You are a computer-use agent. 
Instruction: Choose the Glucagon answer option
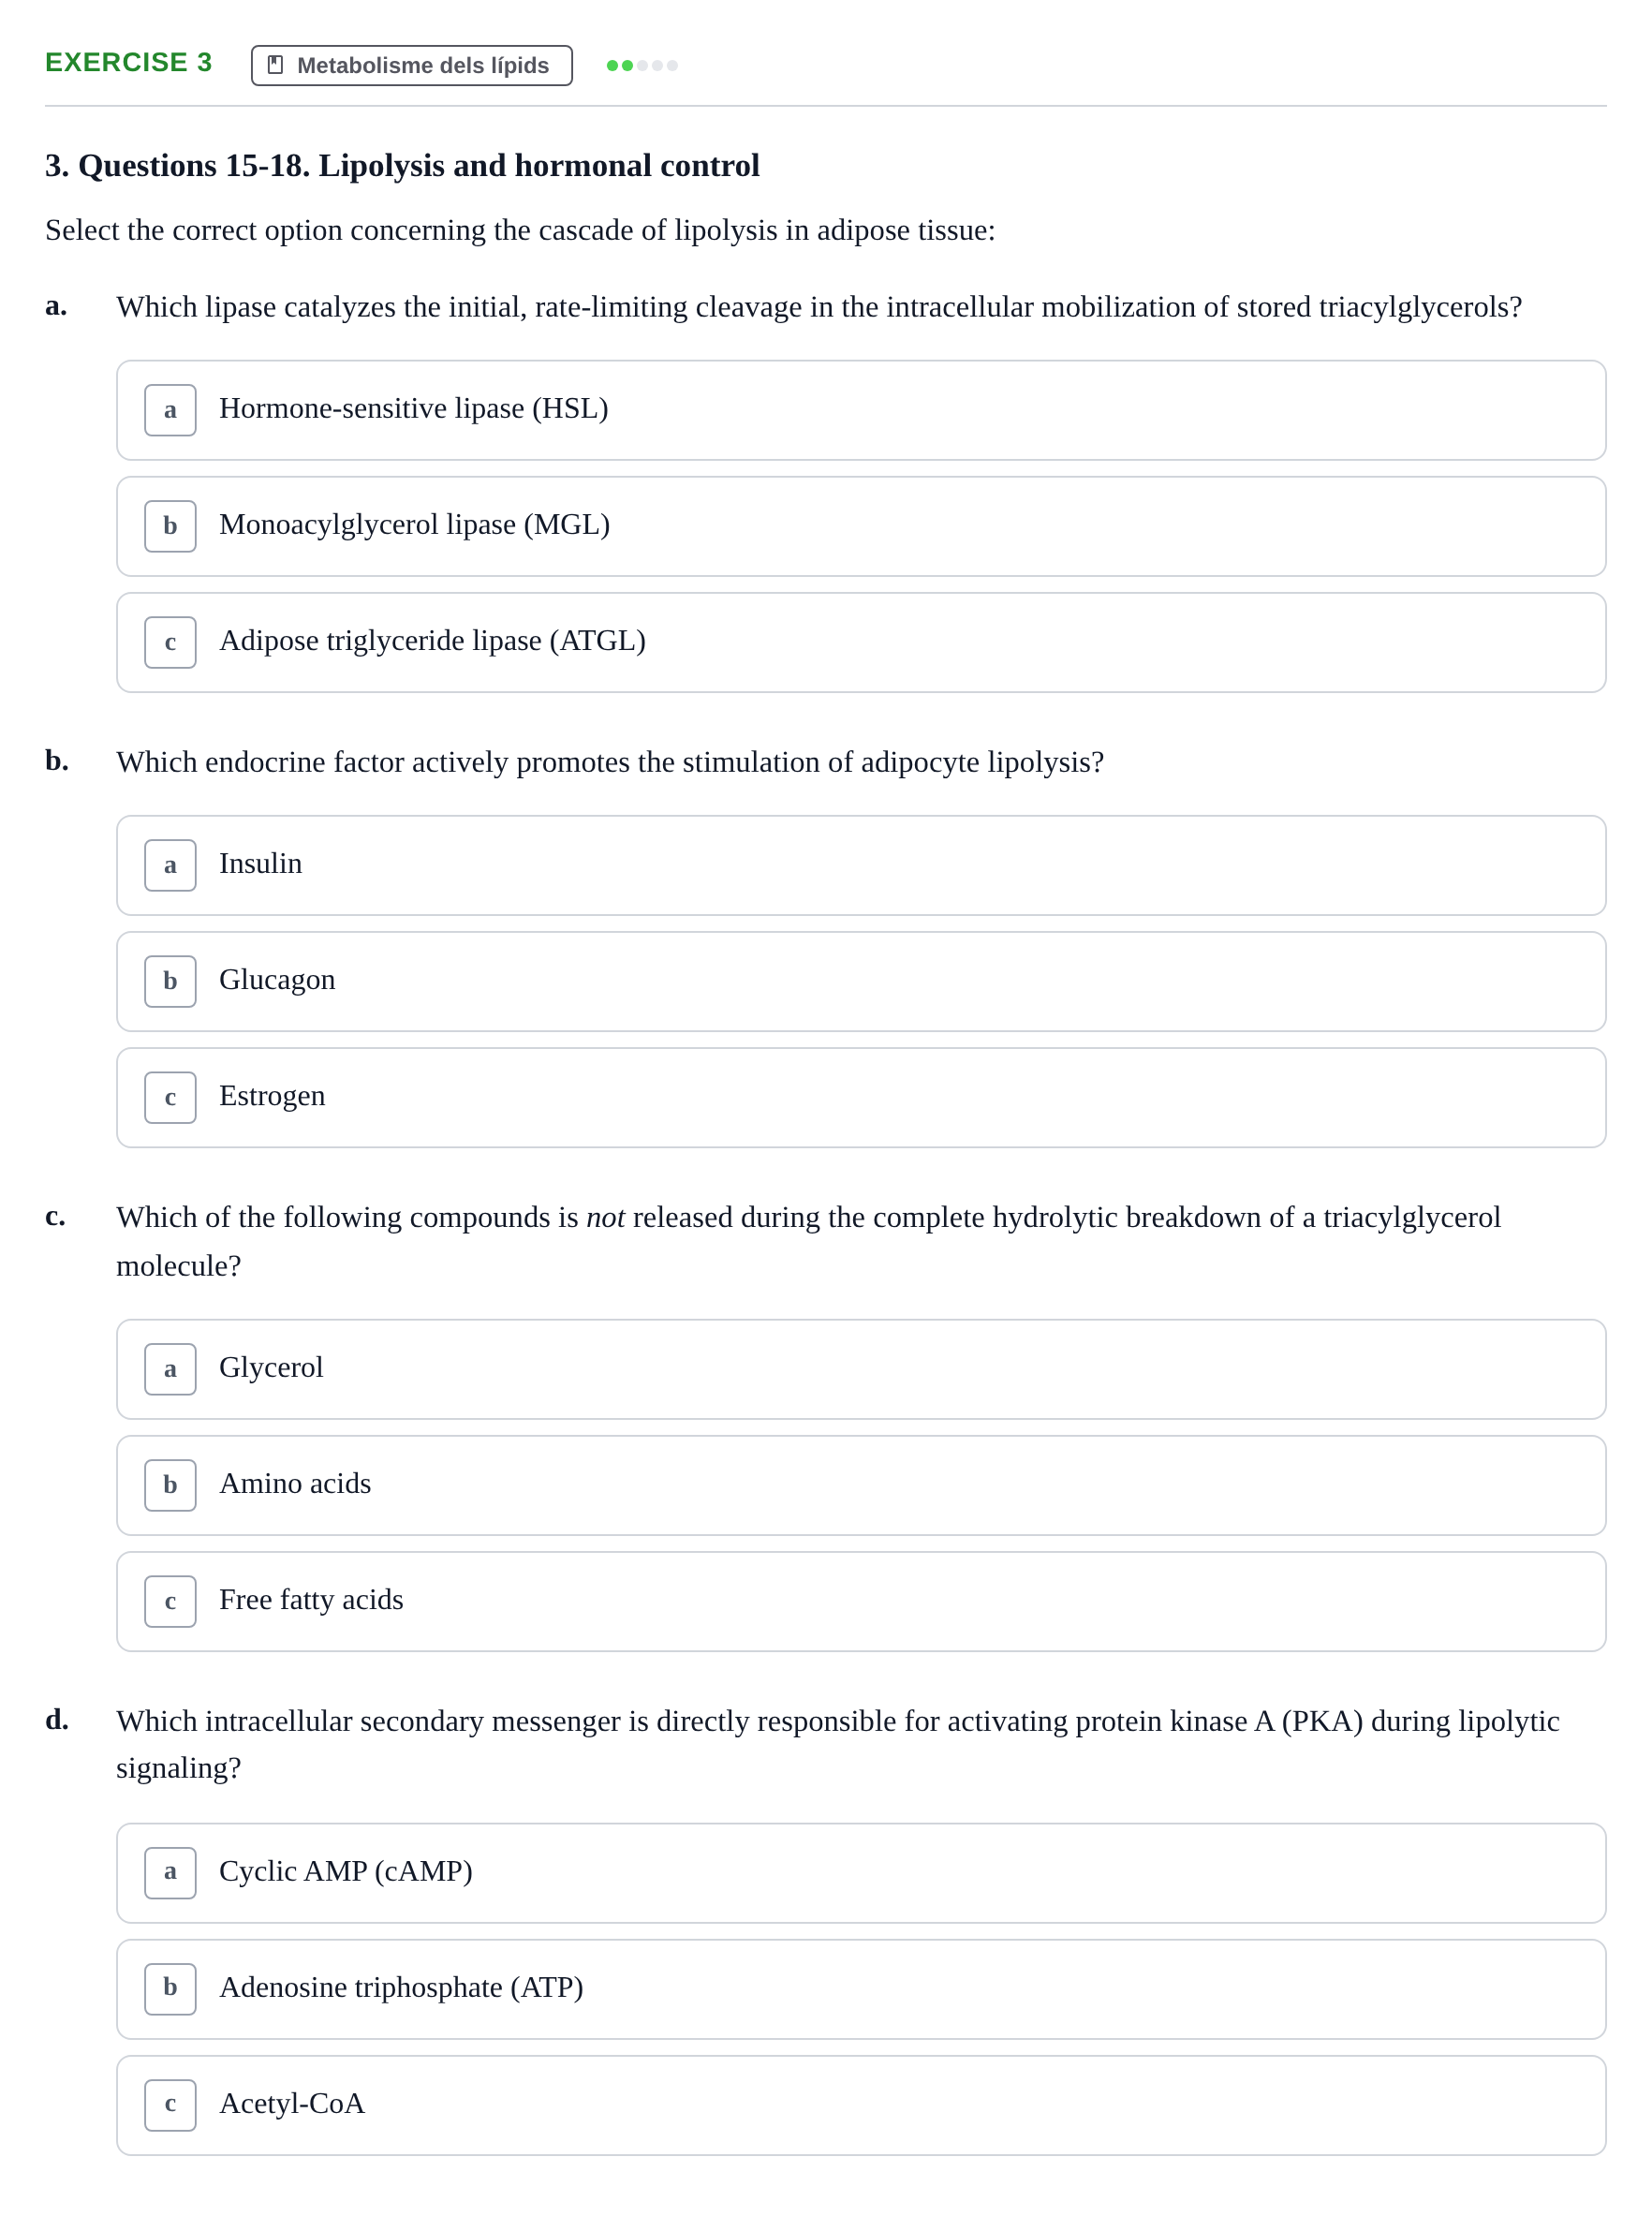(x=861, y=981)
